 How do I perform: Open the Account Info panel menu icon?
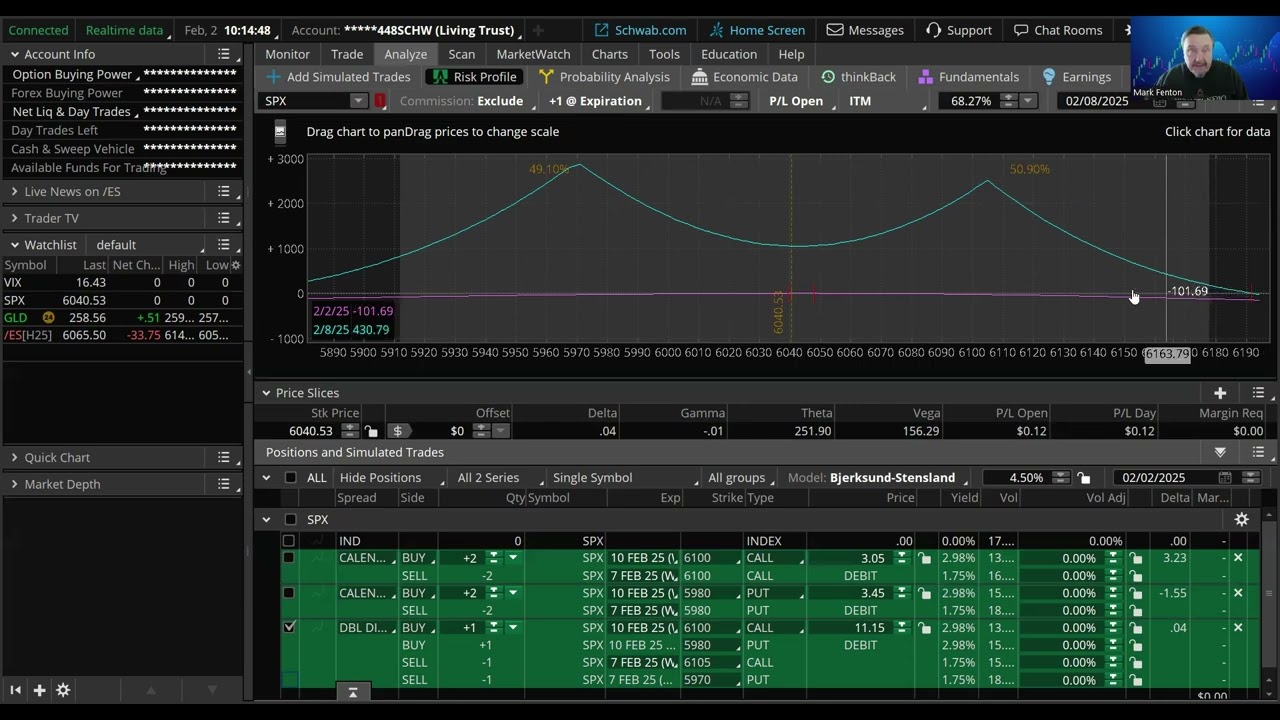click(224, 54)
